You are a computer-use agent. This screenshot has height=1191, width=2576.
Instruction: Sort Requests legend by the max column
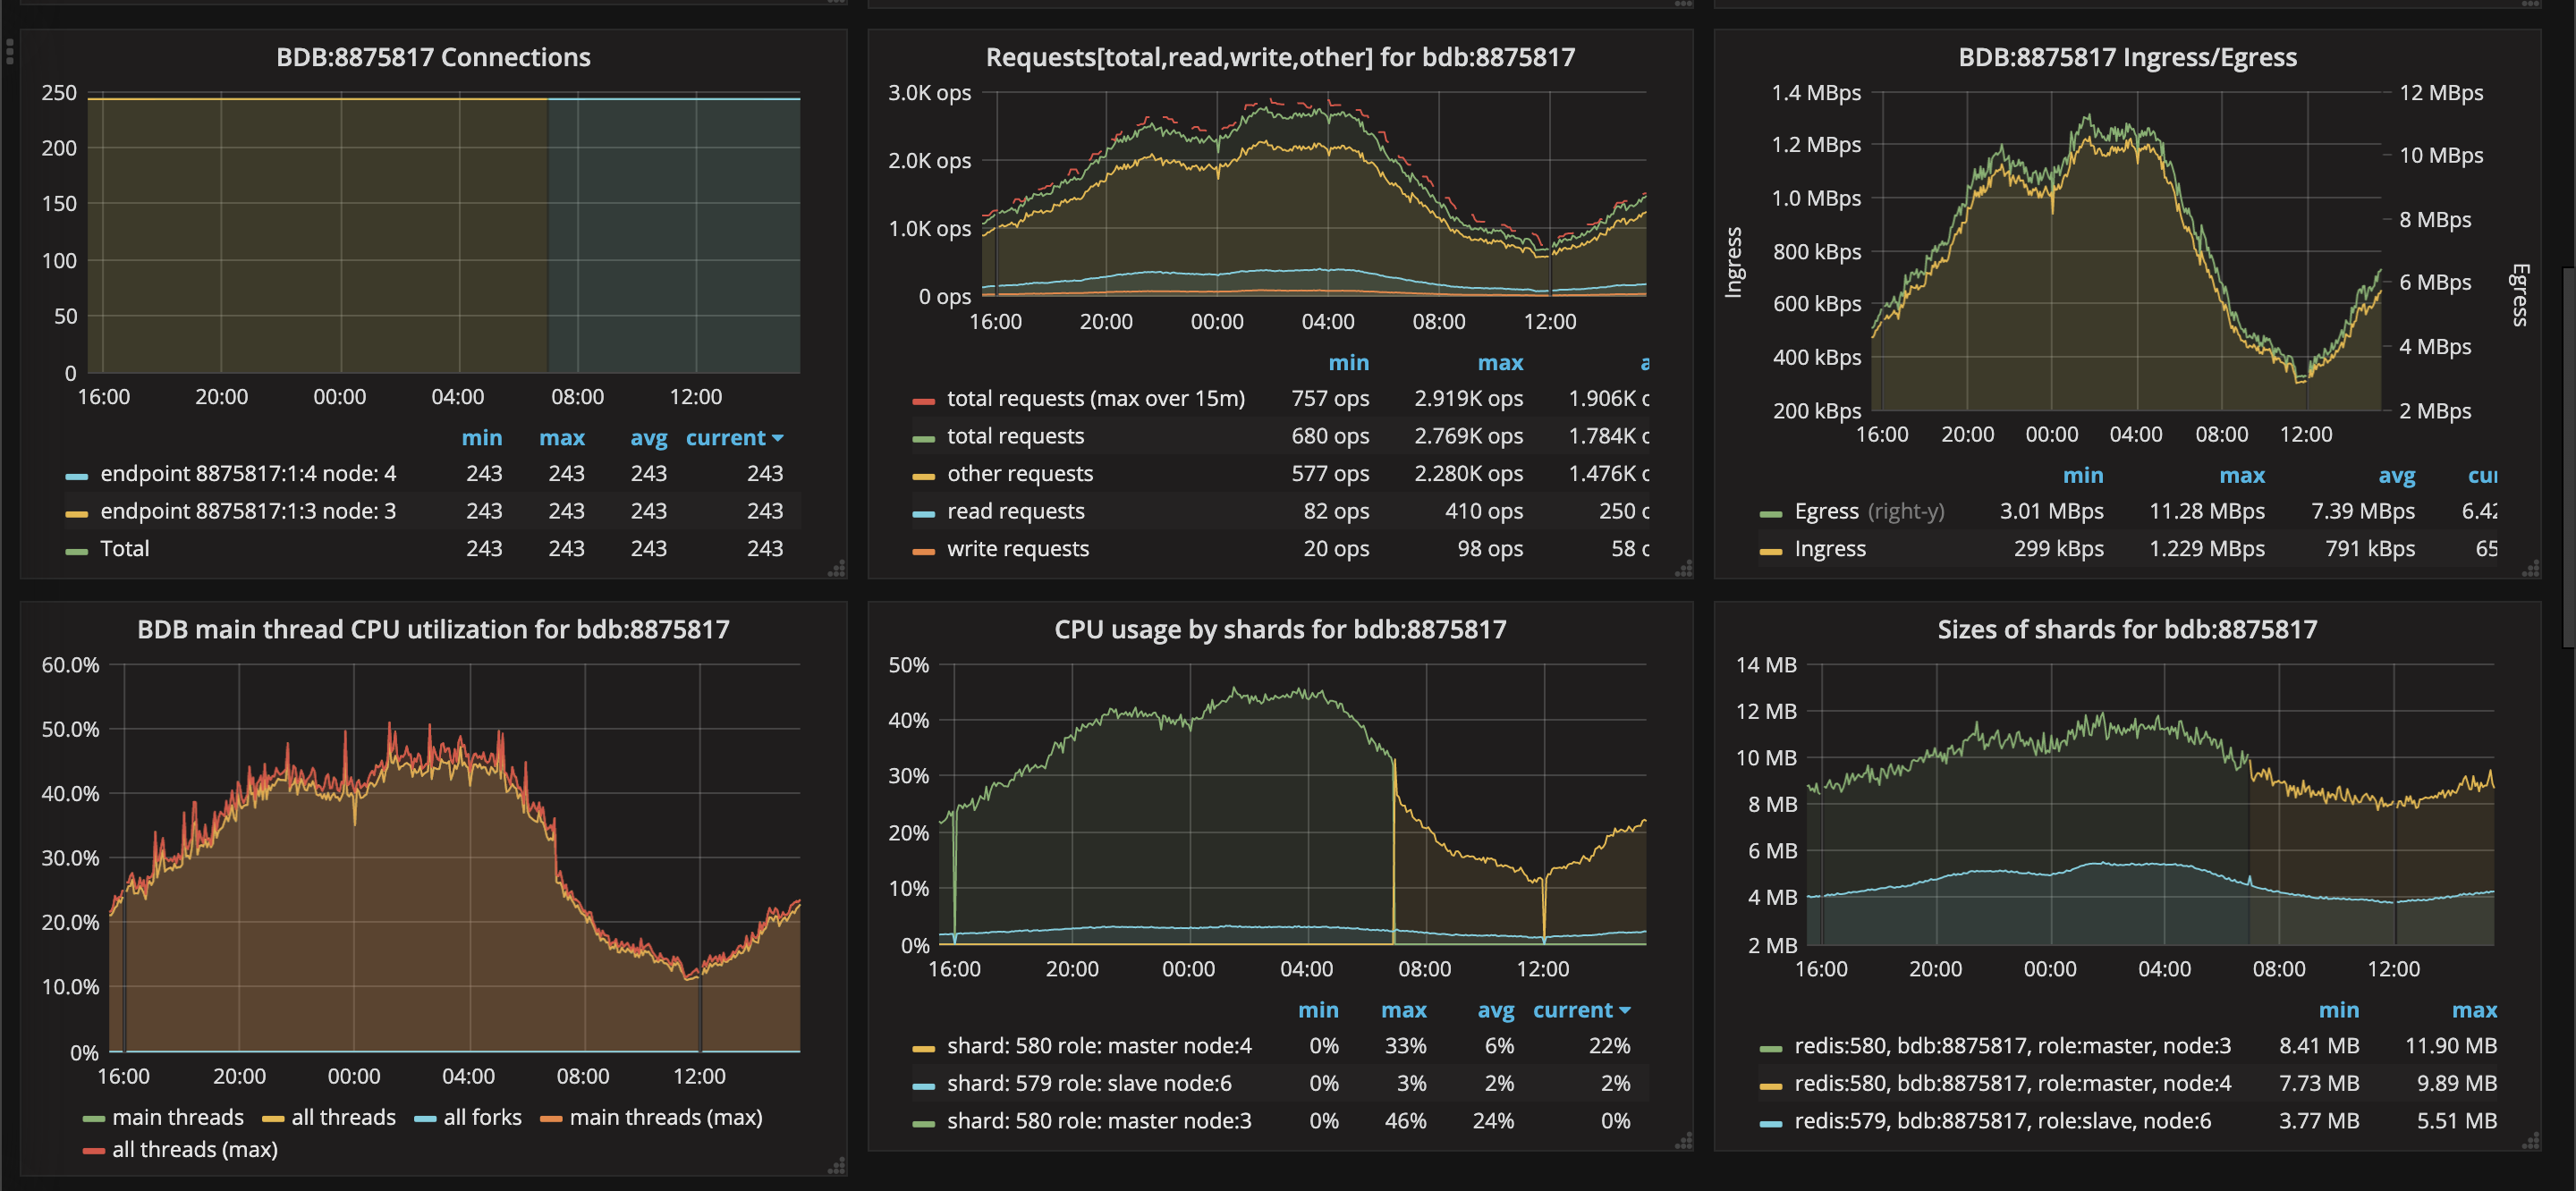1500,362
